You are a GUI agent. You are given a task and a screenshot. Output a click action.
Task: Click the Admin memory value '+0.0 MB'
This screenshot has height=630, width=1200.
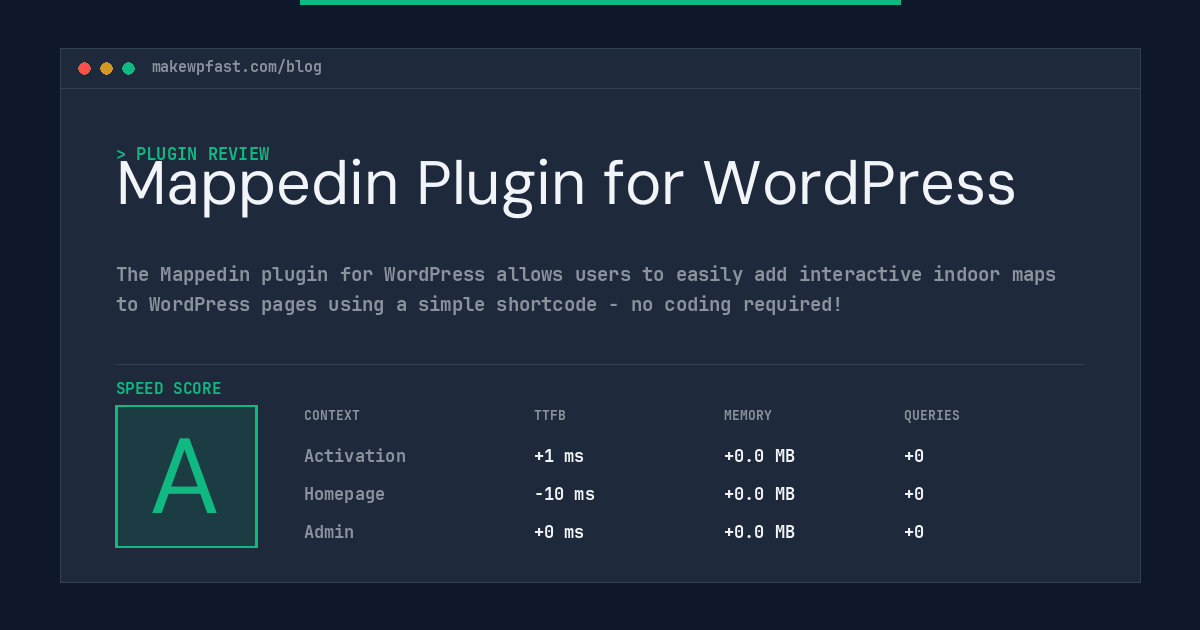759,532
